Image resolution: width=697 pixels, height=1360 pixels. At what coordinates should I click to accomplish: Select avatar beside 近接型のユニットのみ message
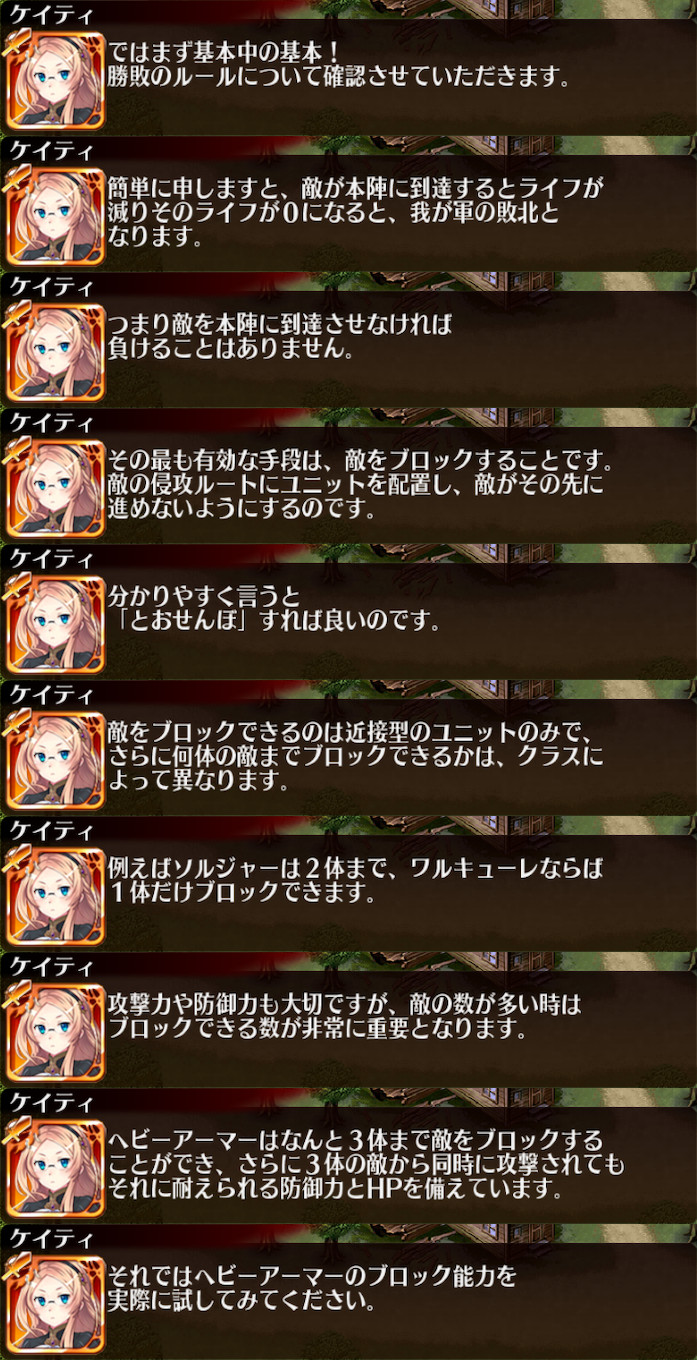[55, 760]
